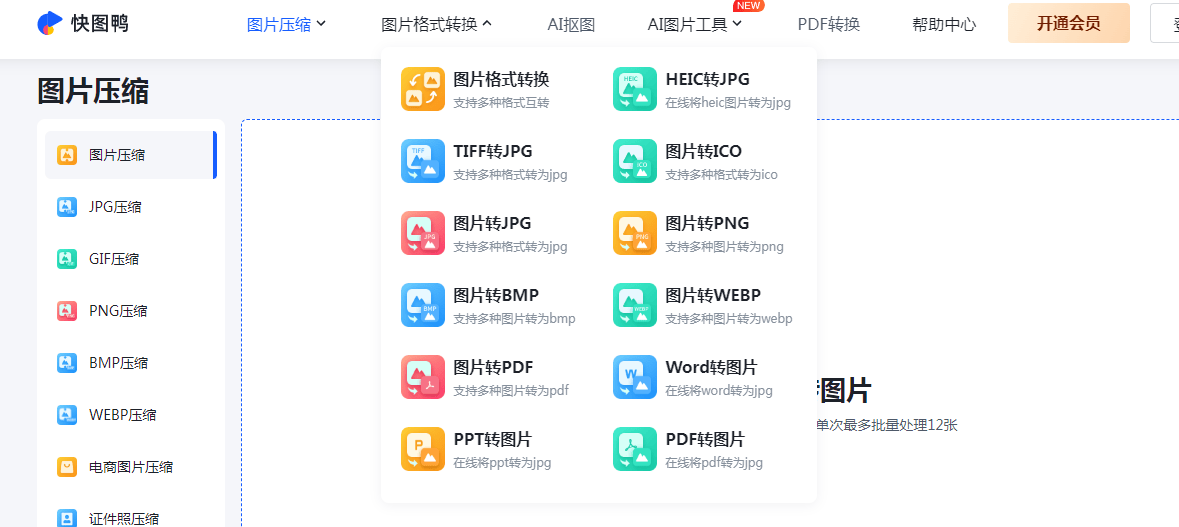Screen dimensions: 1179x527
Task: Click the PNG压缩 sidebar icon
Action: click(67, 310)
